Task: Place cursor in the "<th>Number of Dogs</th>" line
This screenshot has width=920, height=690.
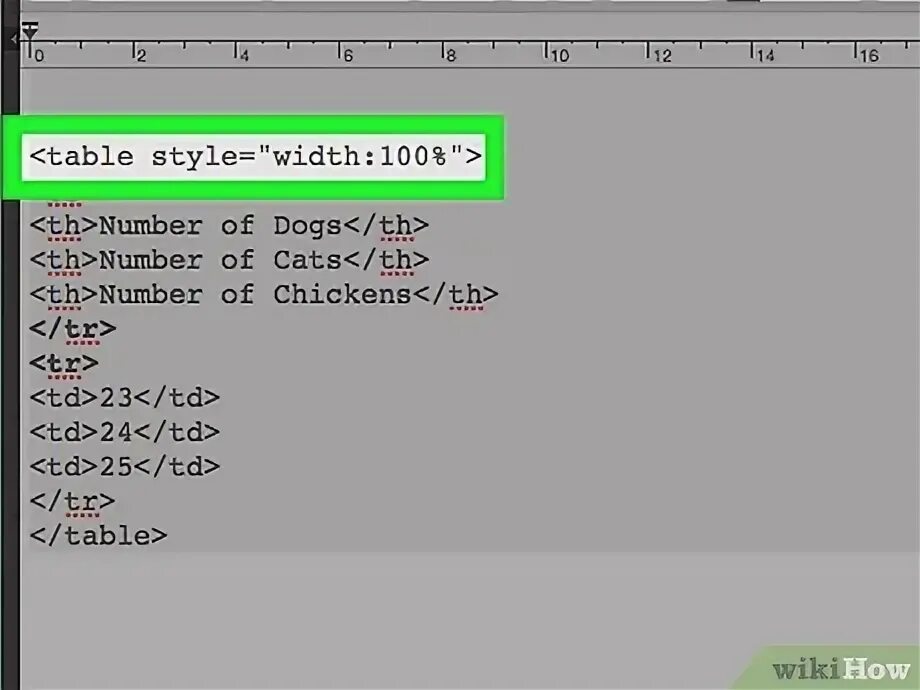Action: click(230, 225)
